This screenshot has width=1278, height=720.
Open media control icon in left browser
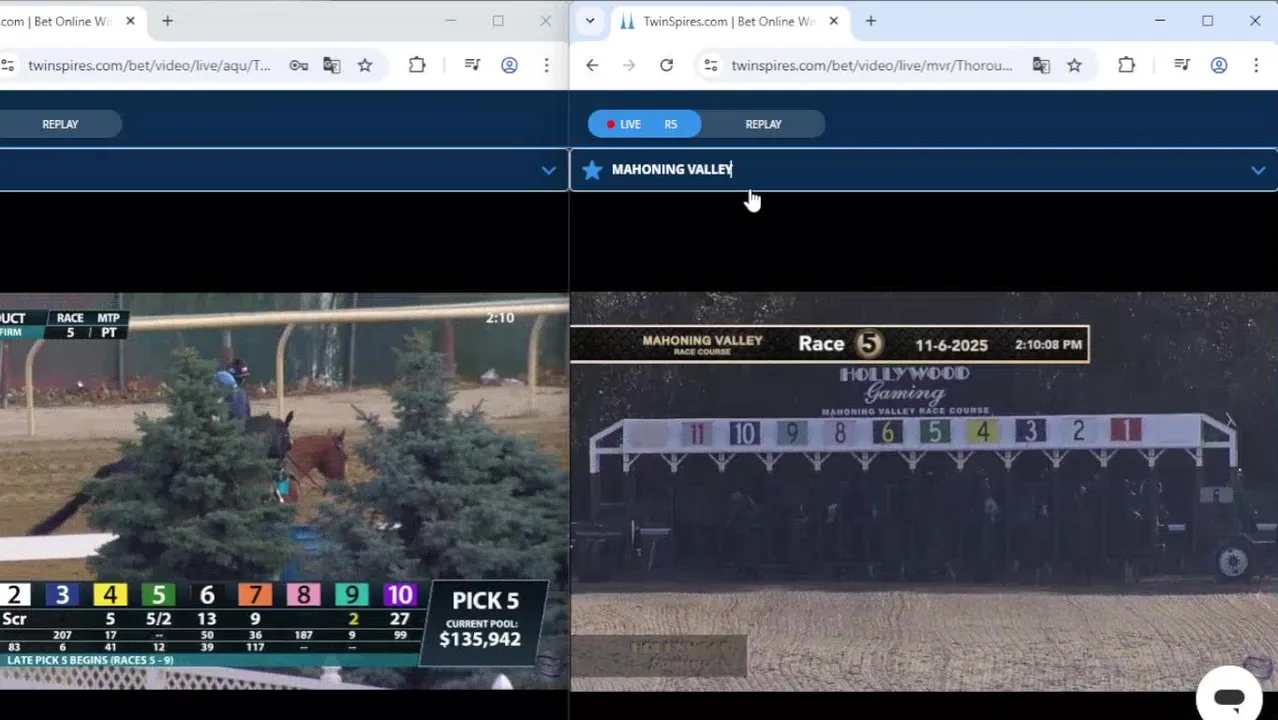point(473,65)
